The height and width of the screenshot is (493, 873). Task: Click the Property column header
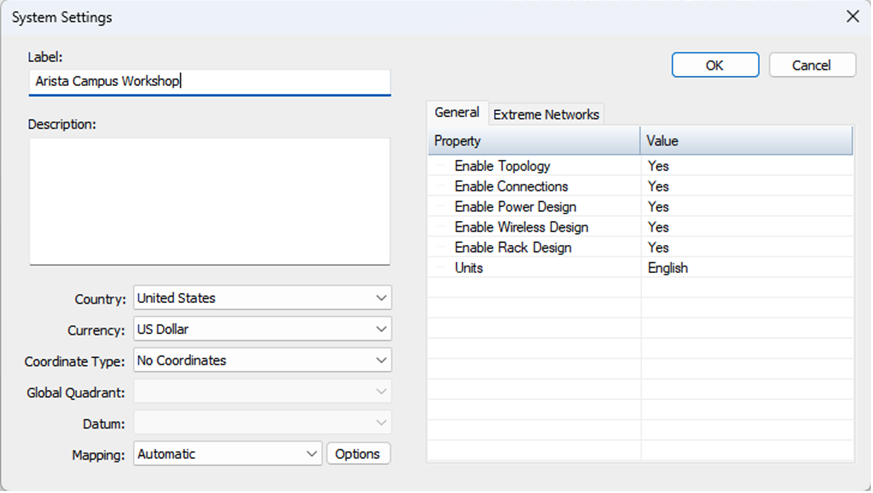tap(535, 141)
